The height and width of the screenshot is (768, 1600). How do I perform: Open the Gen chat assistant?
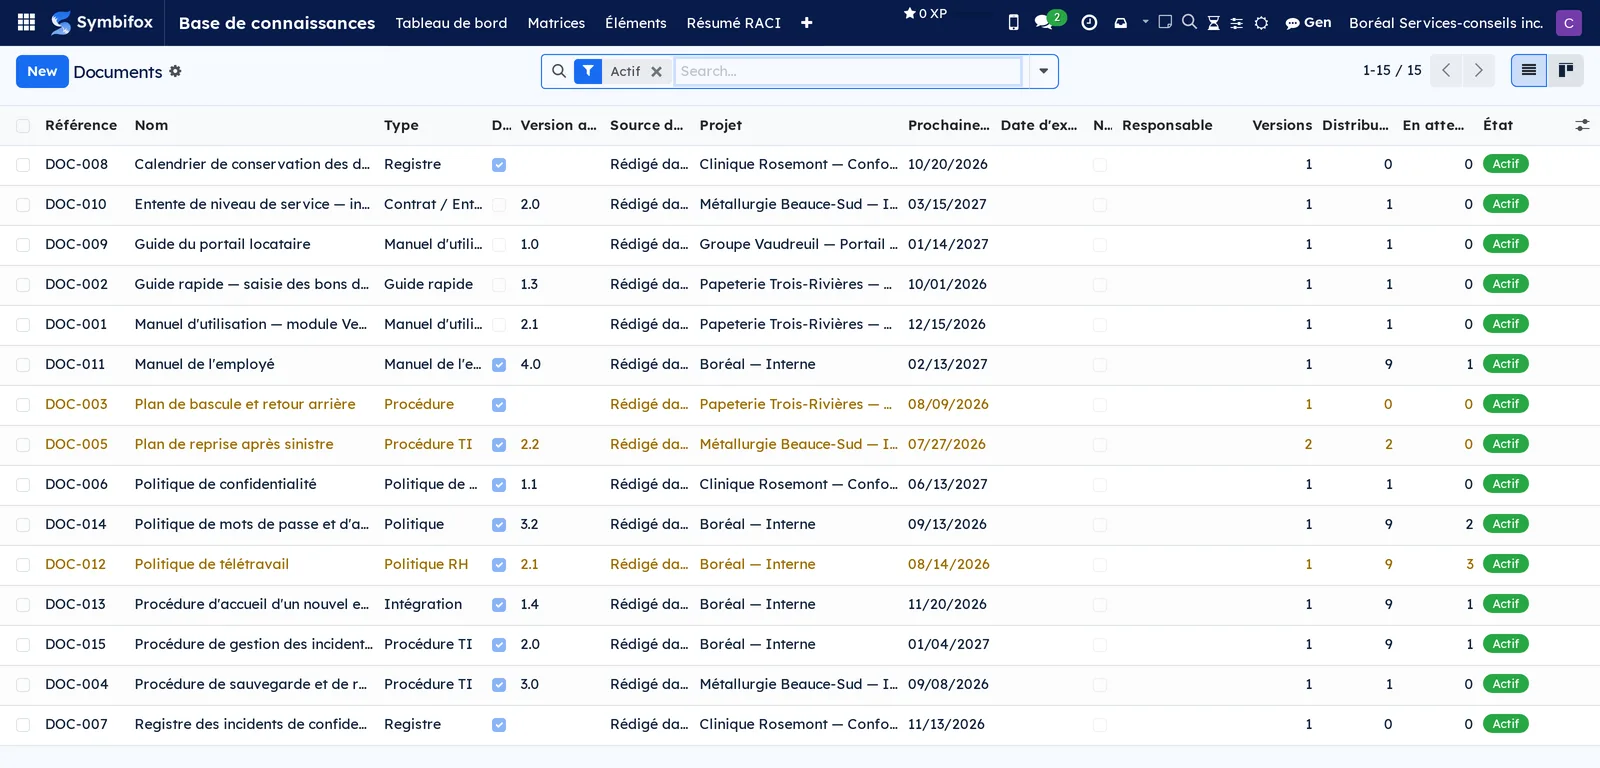(x=1308, y=22)
